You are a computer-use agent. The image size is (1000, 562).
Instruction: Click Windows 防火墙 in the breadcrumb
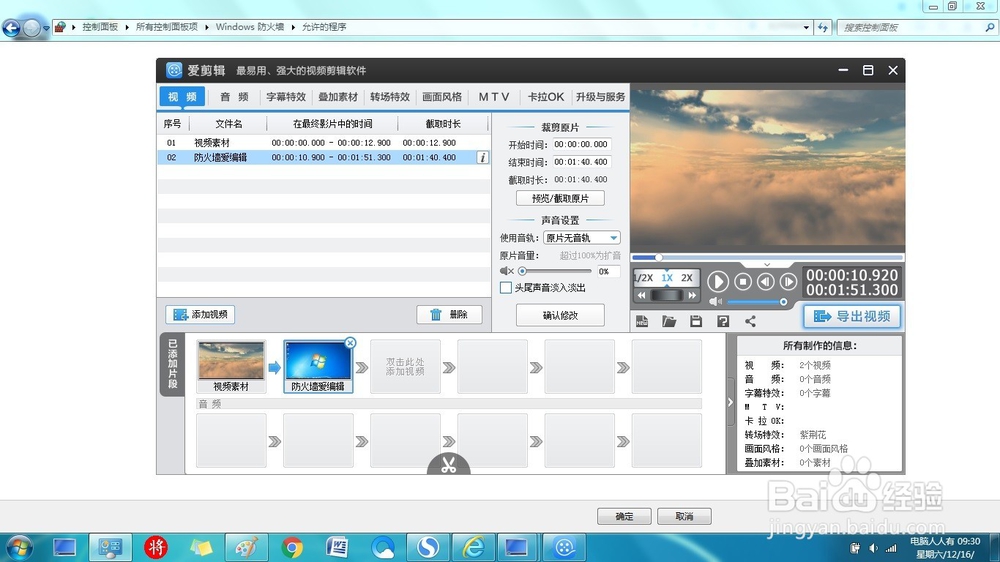pyautogui.click(x=249, y=27)
